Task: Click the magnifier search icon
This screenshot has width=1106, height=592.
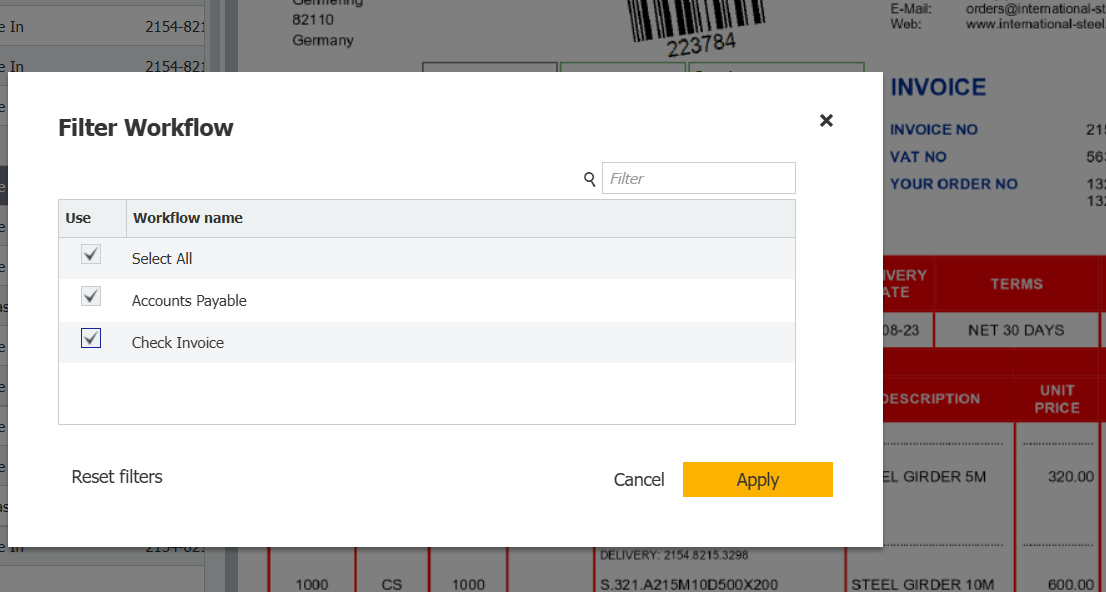Action: 589,177
